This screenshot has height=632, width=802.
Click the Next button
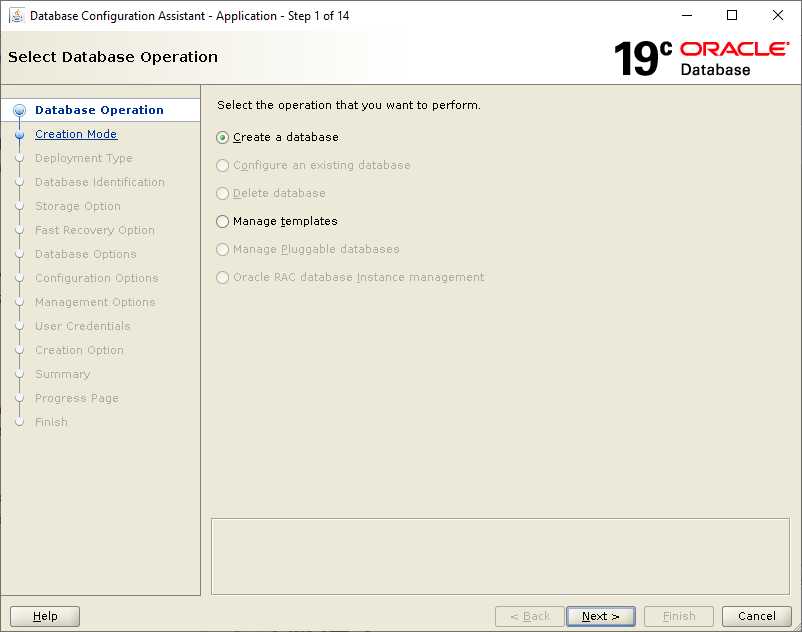tap(600, 616)
